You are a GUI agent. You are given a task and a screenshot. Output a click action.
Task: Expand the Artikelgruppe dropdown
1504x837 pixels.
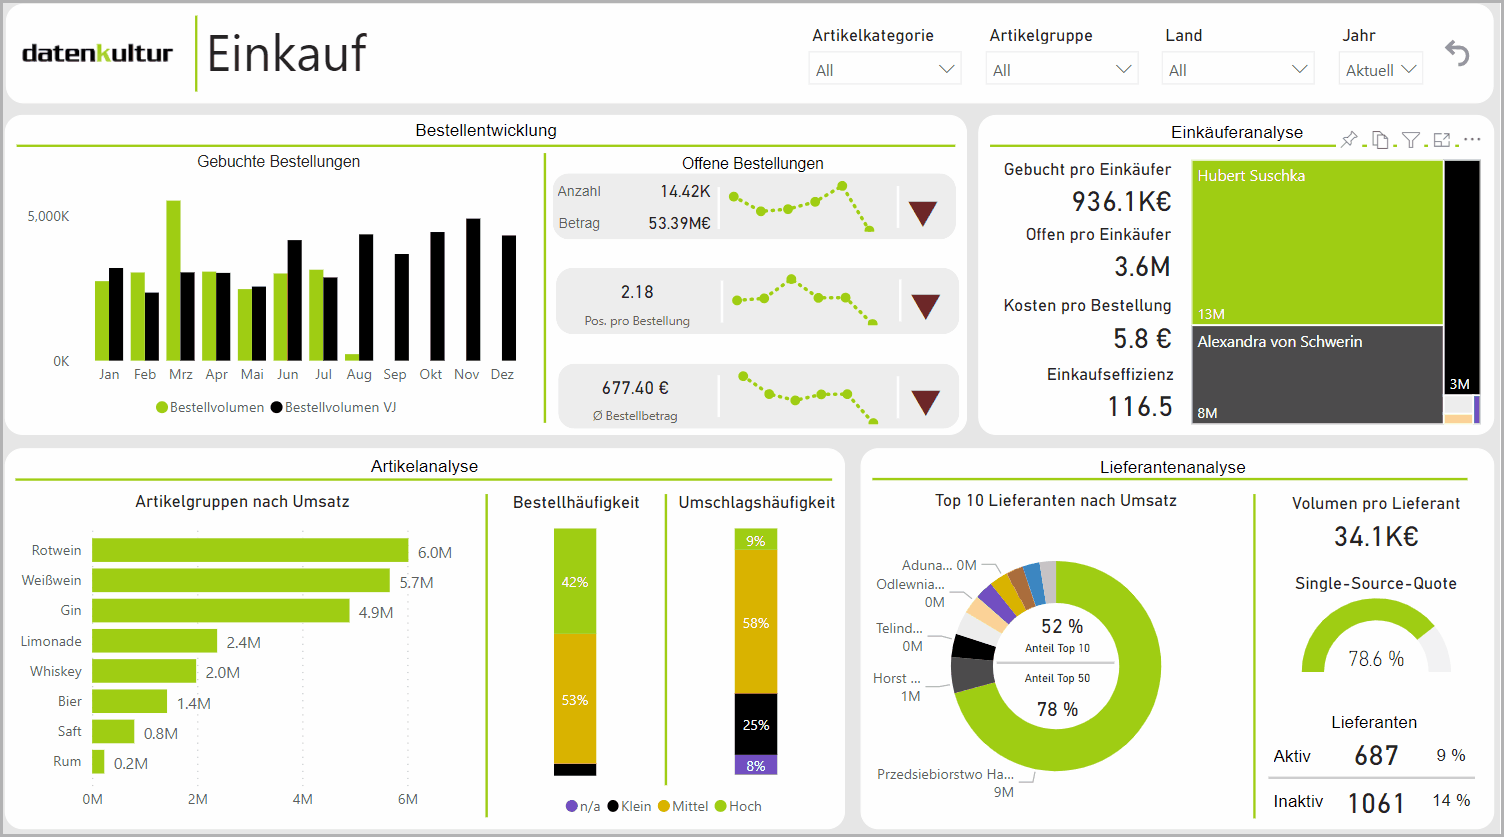click(1062, 70)
